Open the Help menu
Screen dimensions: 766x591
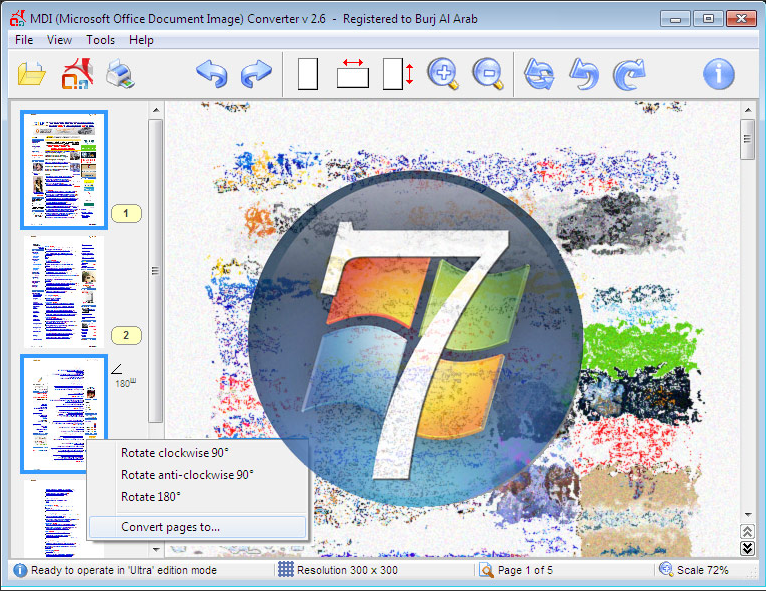coord(141,40)
